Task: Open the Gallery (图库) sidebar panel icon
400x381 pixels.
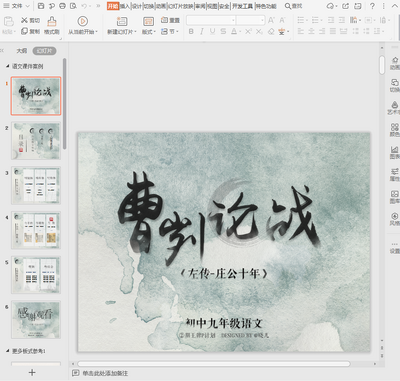Action: [x=395, y=197]
